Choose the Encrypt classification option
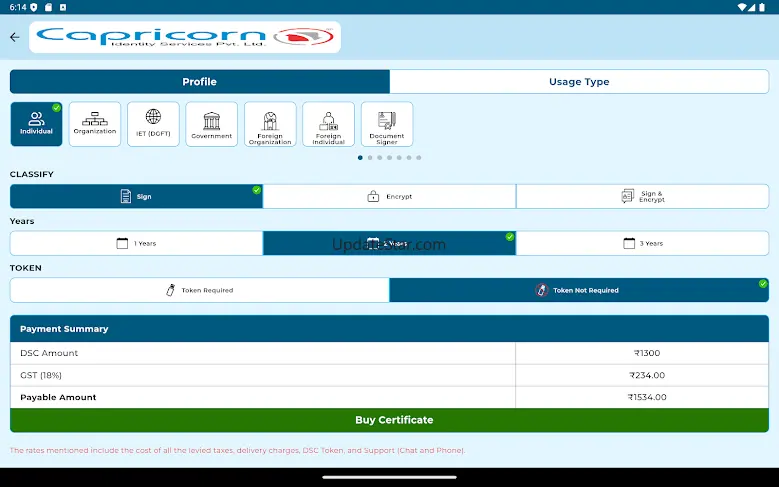 389,197
